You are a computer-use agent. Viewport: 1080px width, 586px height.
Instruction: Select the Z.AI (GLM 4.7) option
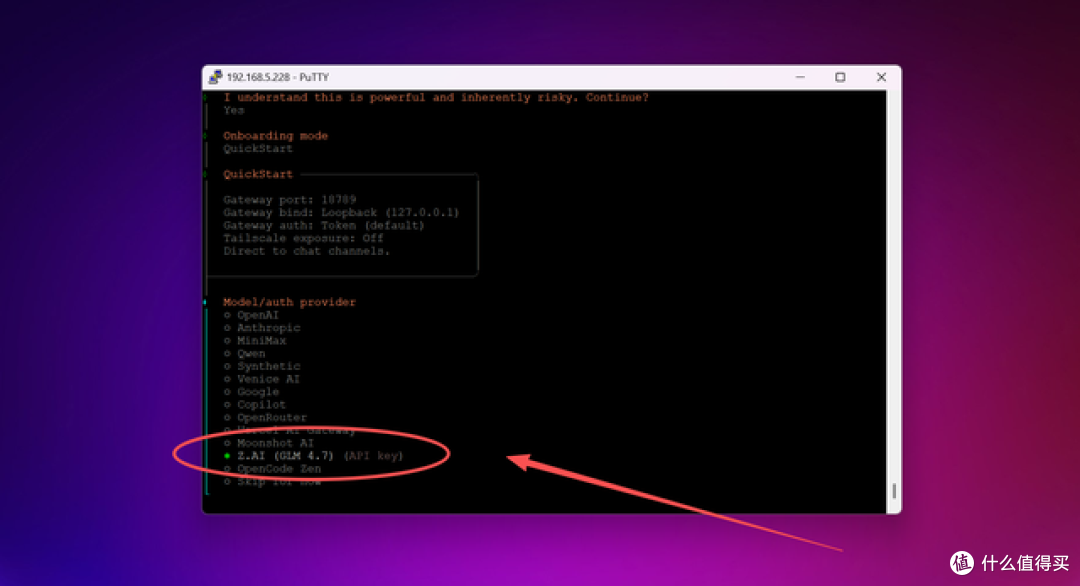[313, 456]
